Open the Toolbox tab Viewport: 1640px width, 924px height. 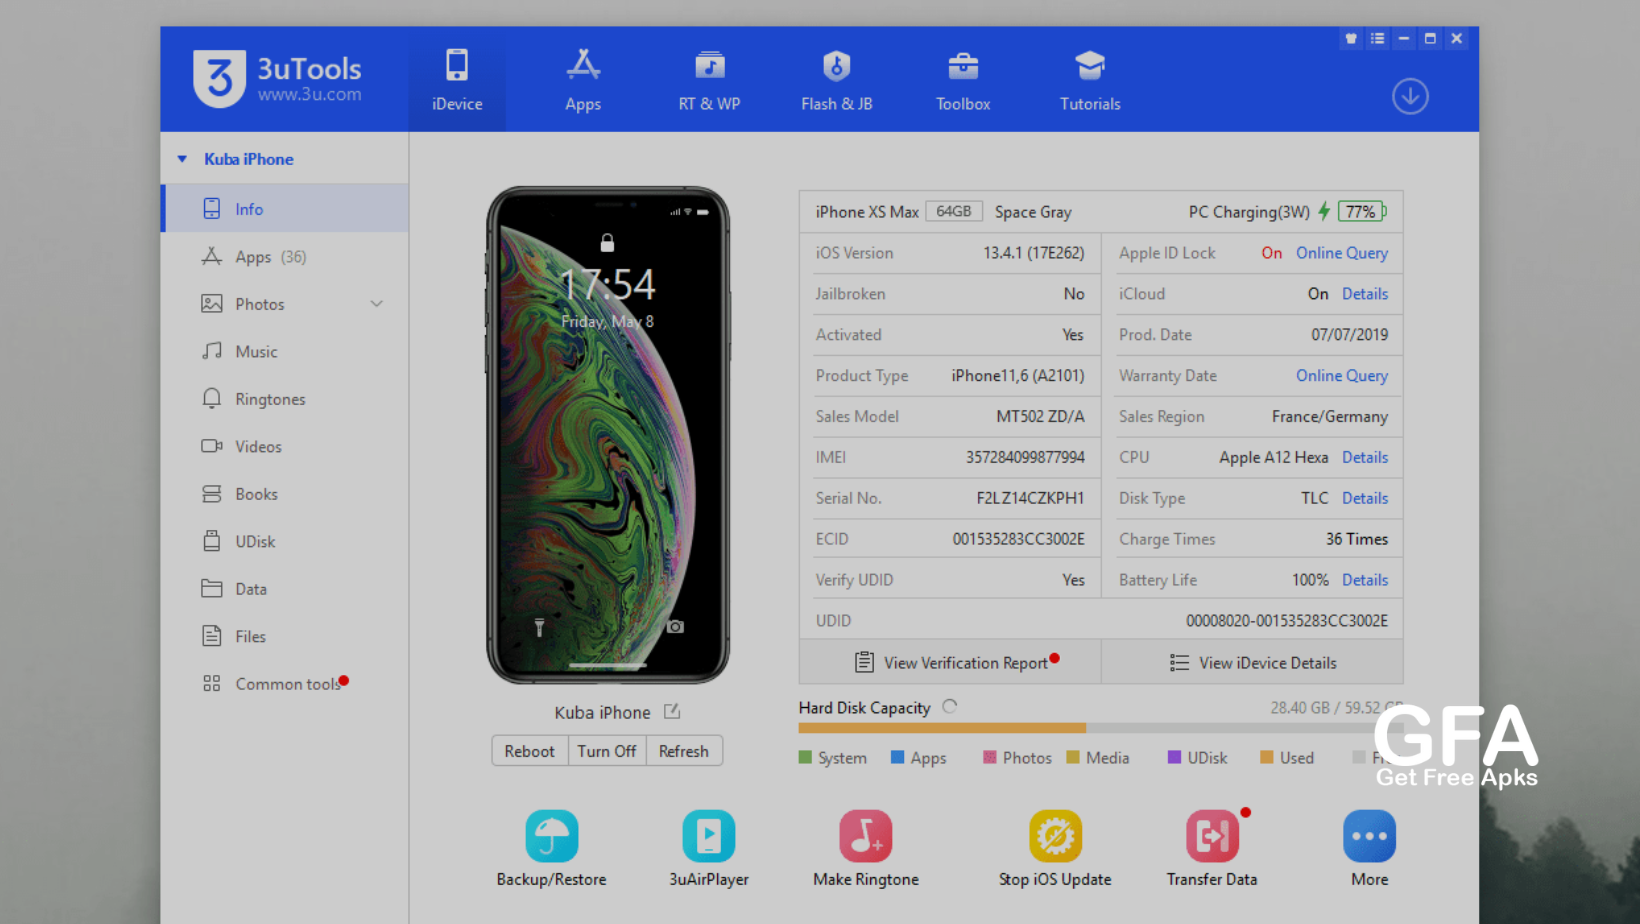tap(963, 81)
